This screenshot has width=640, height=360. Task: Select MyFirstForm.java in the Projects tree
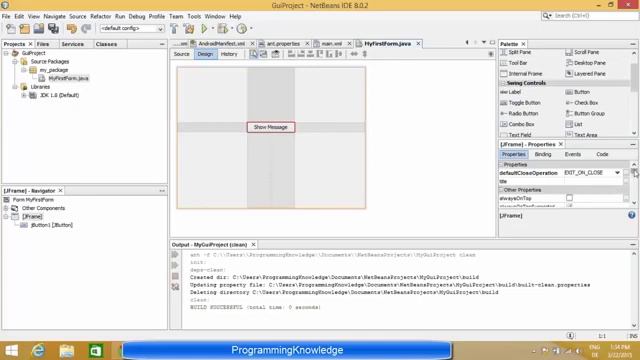pyautogui.click(x=68, y=78)
